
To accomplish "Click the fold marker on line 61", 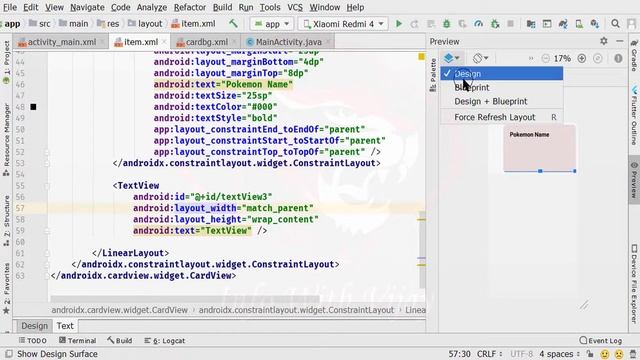I will (47, 253).
